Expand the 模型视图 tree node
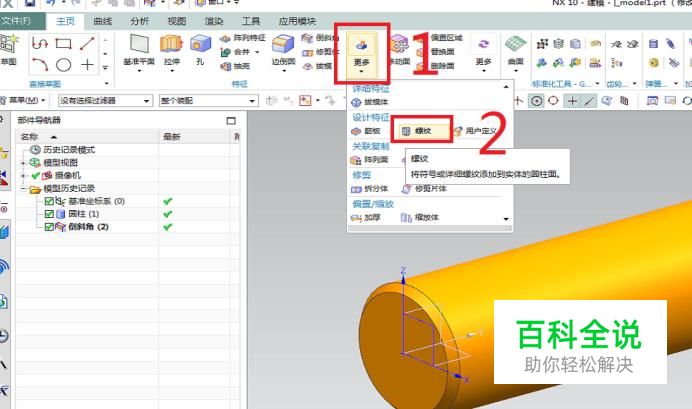692x409 pixels. pos(23,163)
